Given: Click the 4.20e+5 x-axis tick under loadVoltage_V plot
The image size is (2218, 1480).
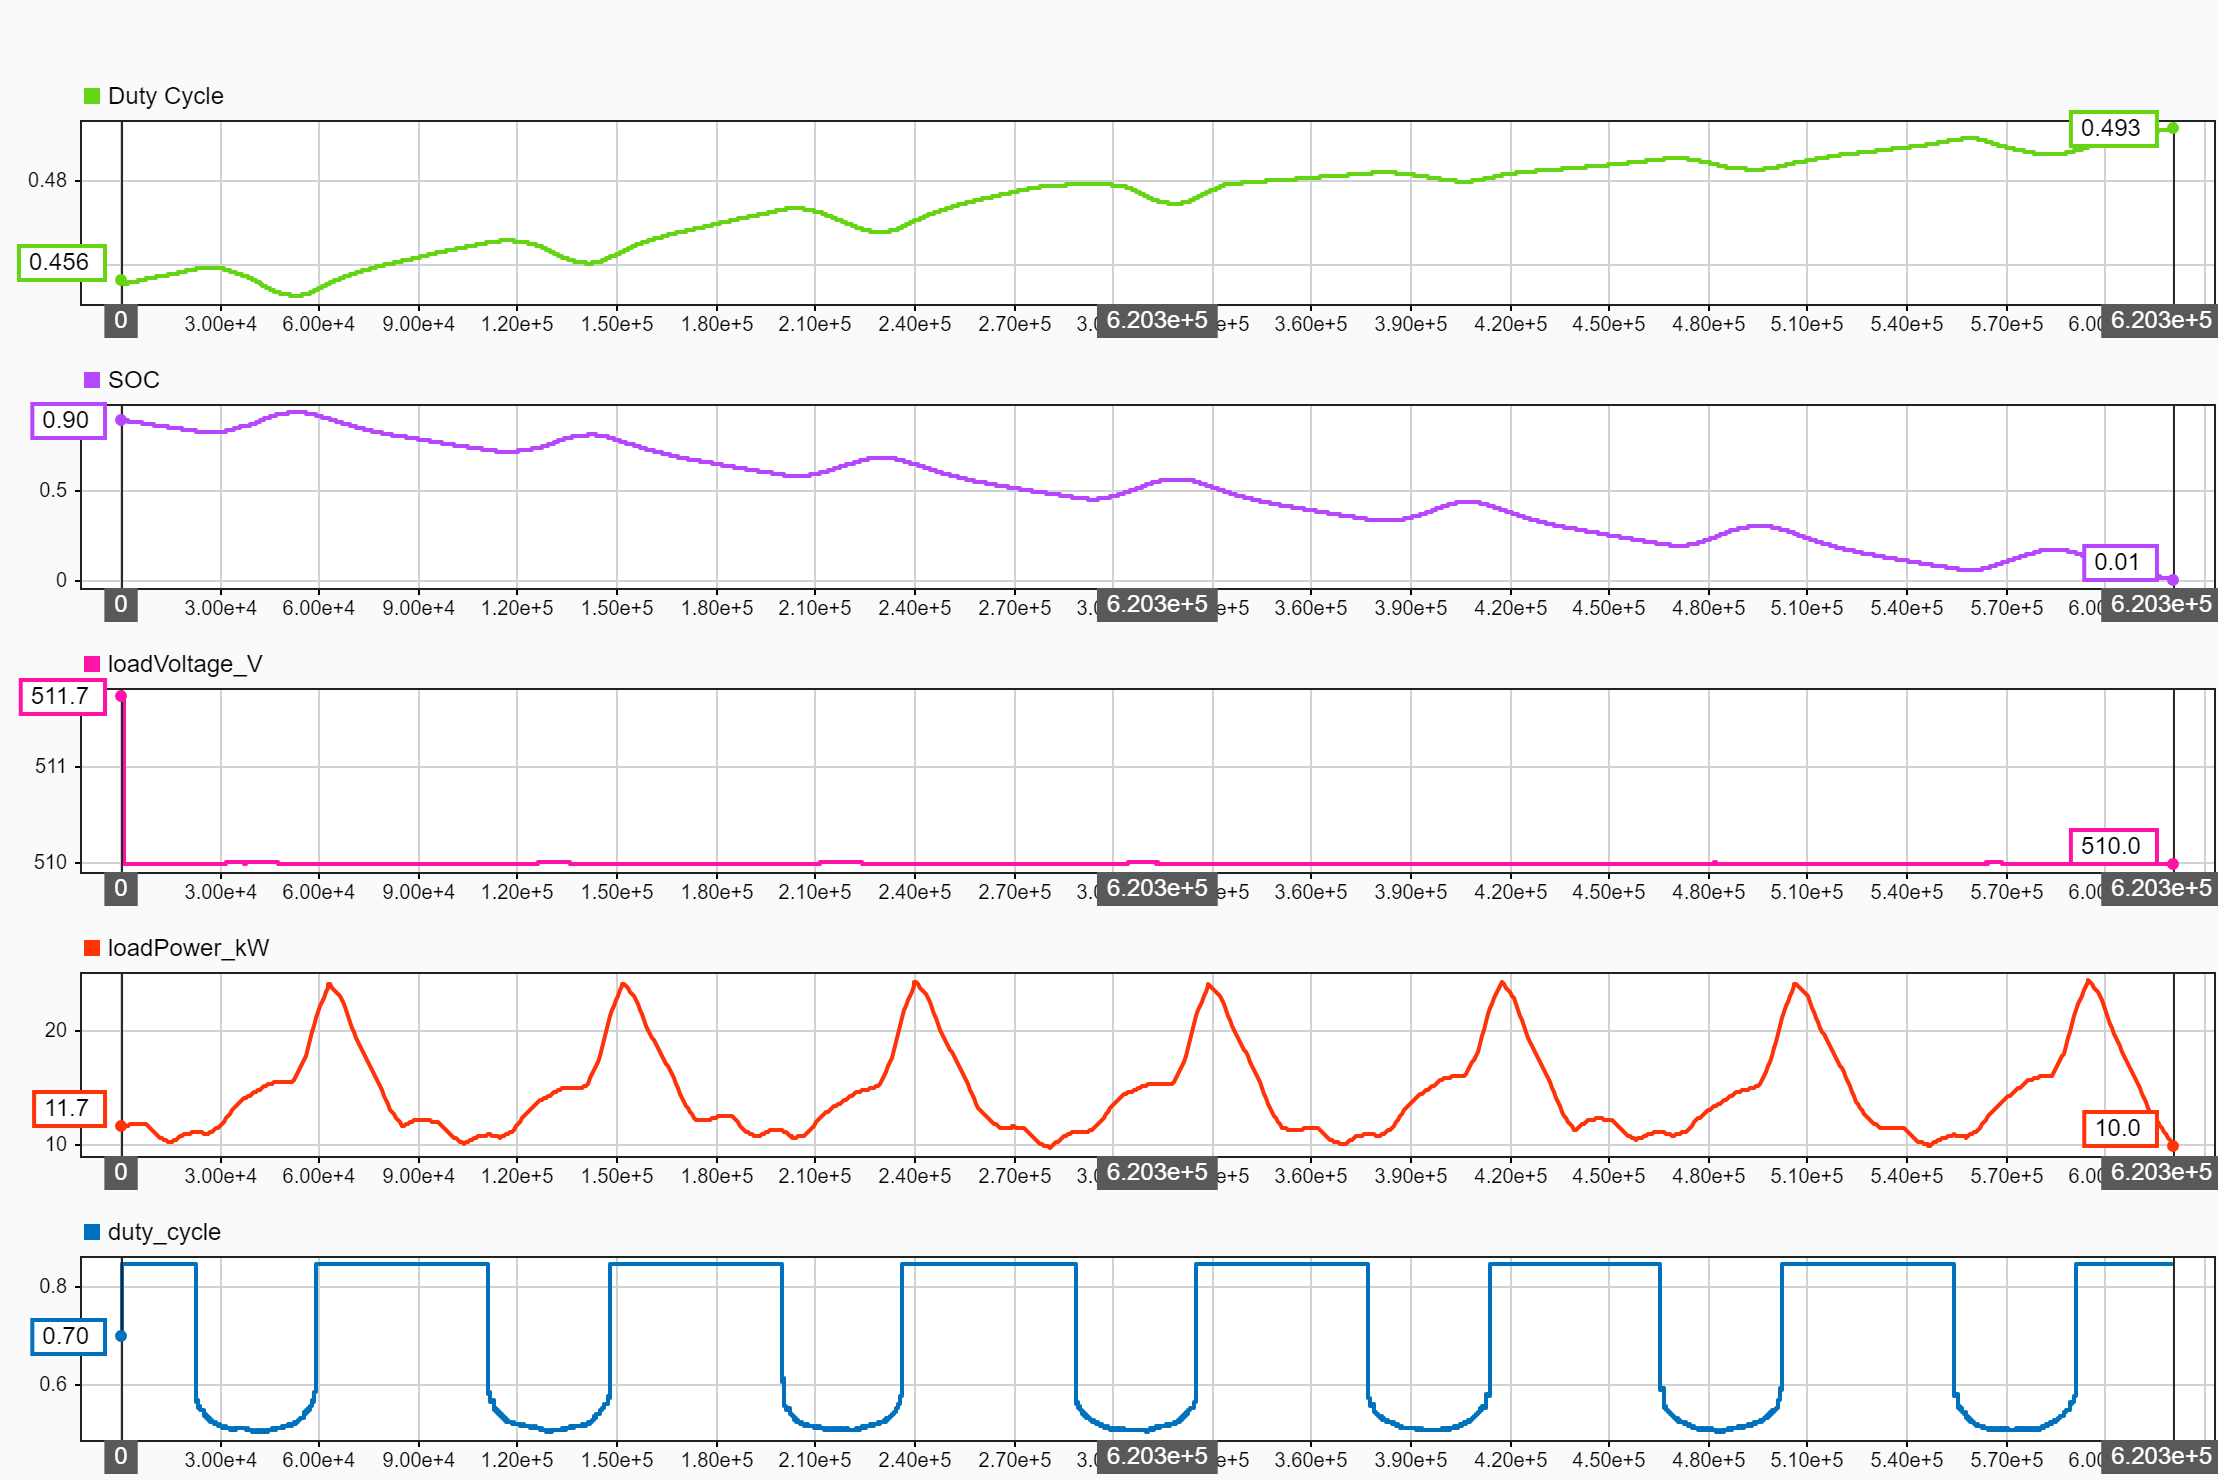Looking at the screenshot, I should point(1510,892).
